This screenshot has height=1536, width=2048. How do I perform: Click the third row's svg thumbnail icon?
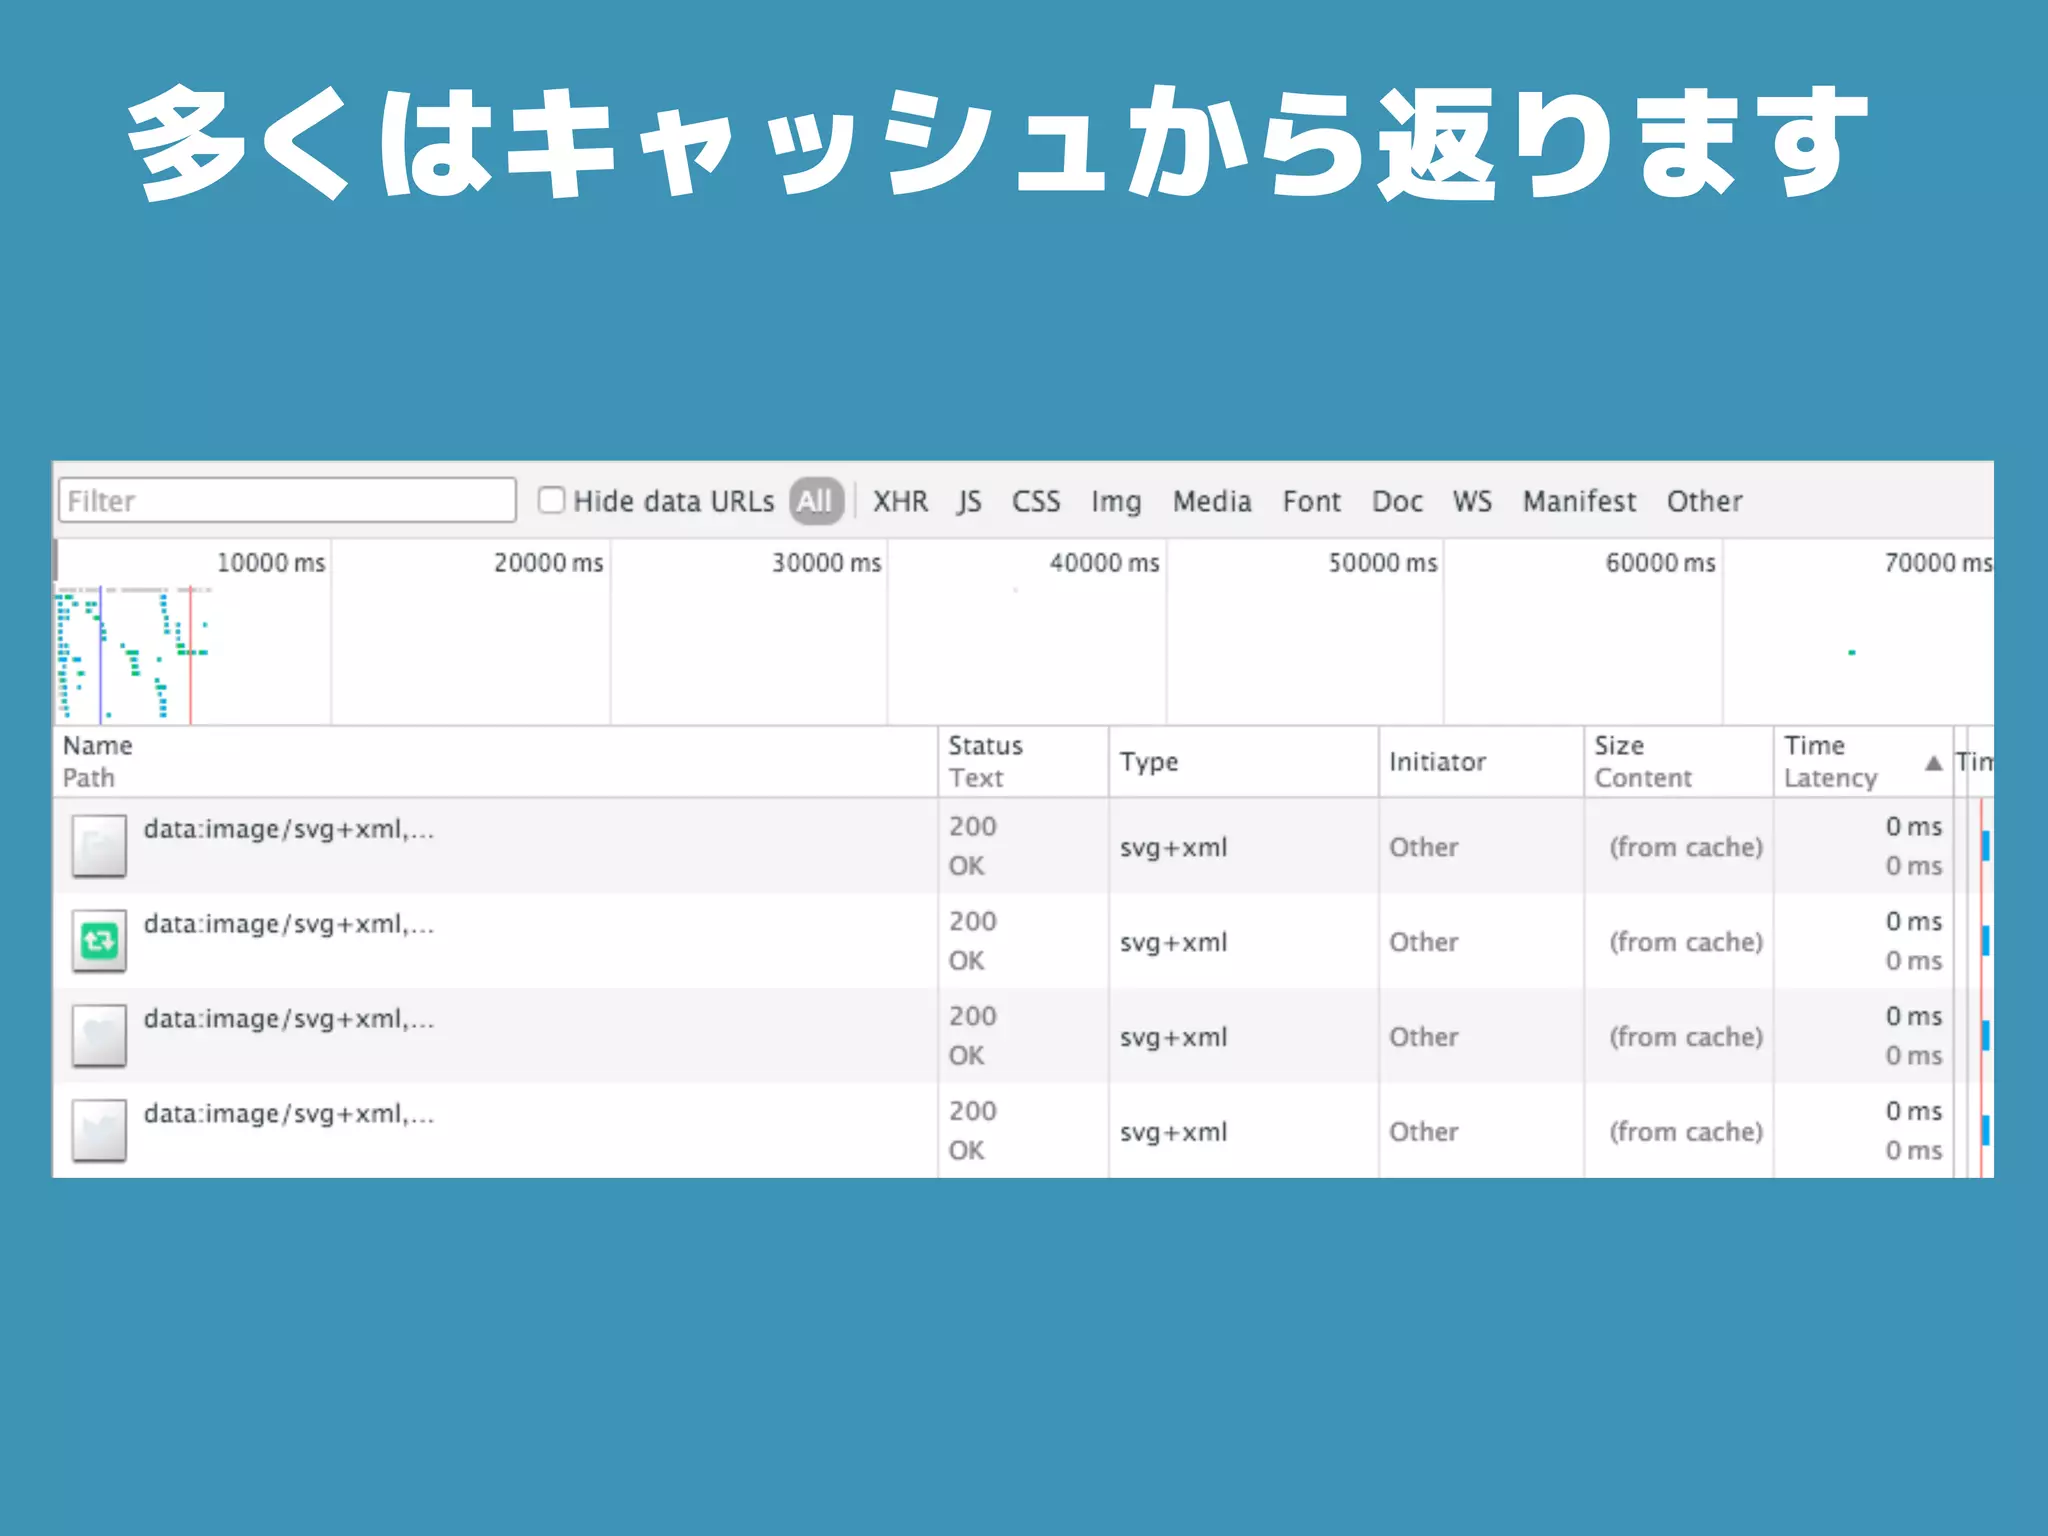99,1035
